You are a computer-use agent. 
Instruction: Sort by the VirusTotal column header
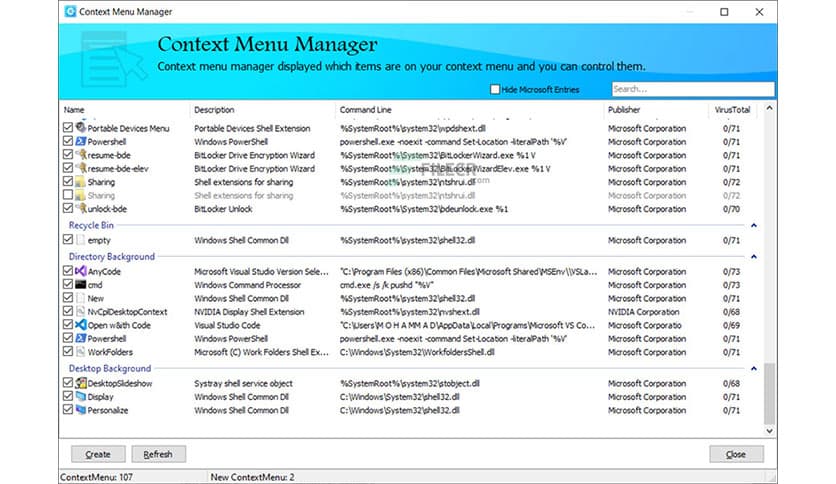pyautogui.click(x=732, y=110)
